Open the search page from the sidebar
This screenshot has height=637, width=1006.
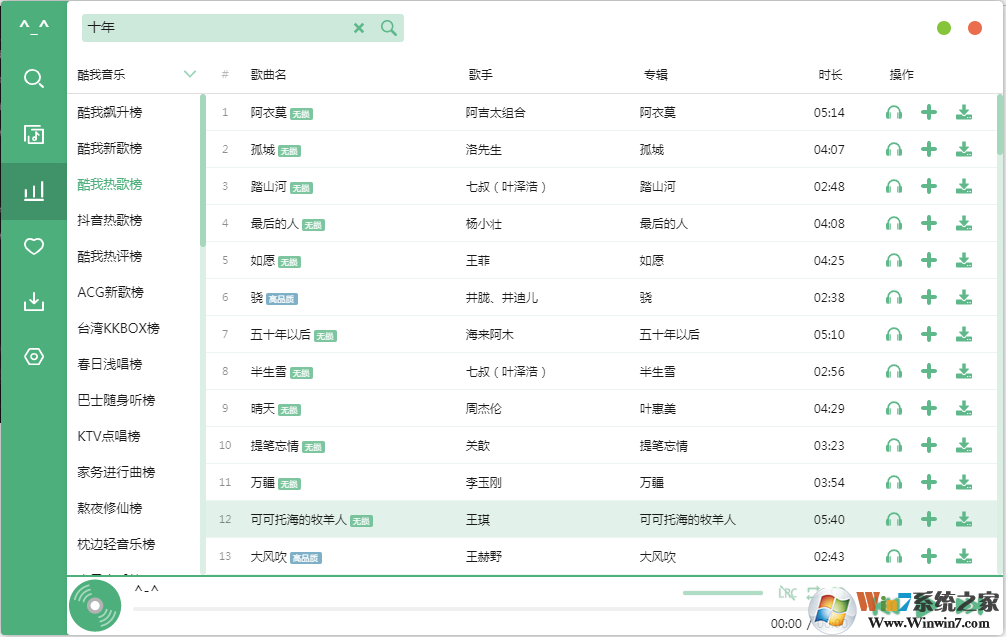click(33, 78)
